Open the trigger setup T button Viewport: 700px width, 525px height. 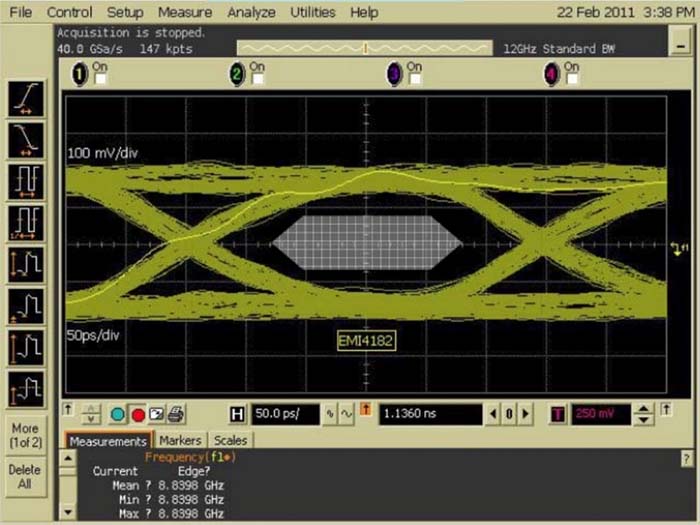(558, 415)
